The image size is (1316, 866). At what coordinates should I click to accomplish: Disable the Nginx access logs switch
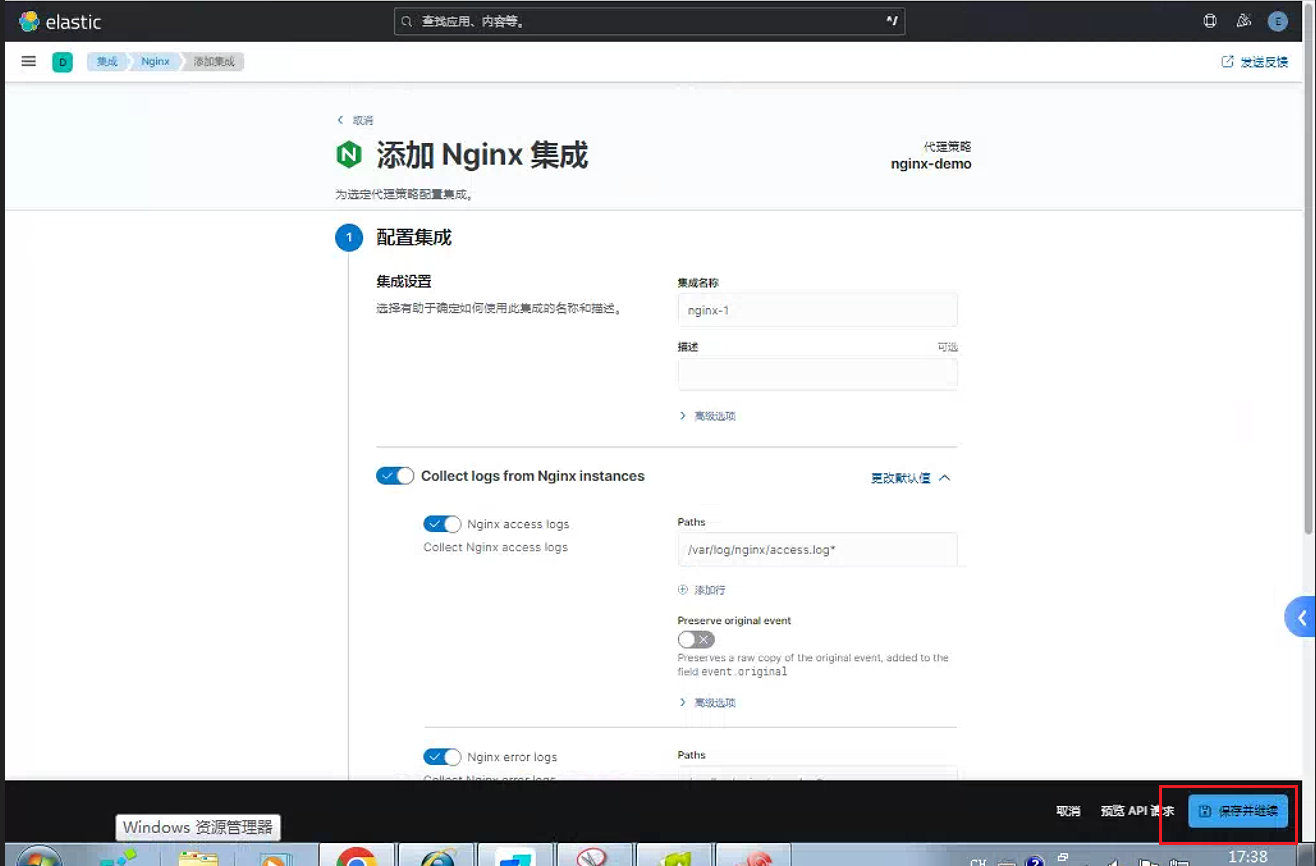[x=442, y=524]
